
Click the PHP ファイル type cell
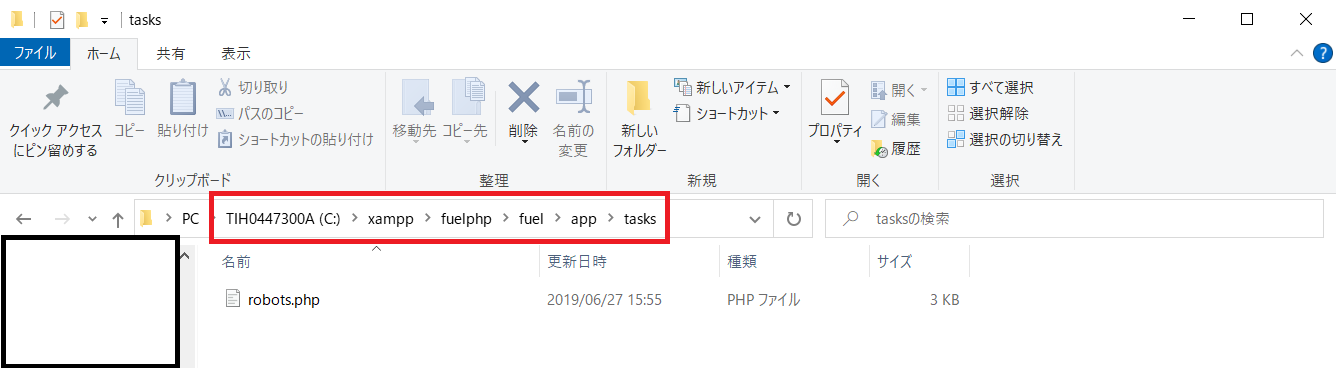coord(764,299)
